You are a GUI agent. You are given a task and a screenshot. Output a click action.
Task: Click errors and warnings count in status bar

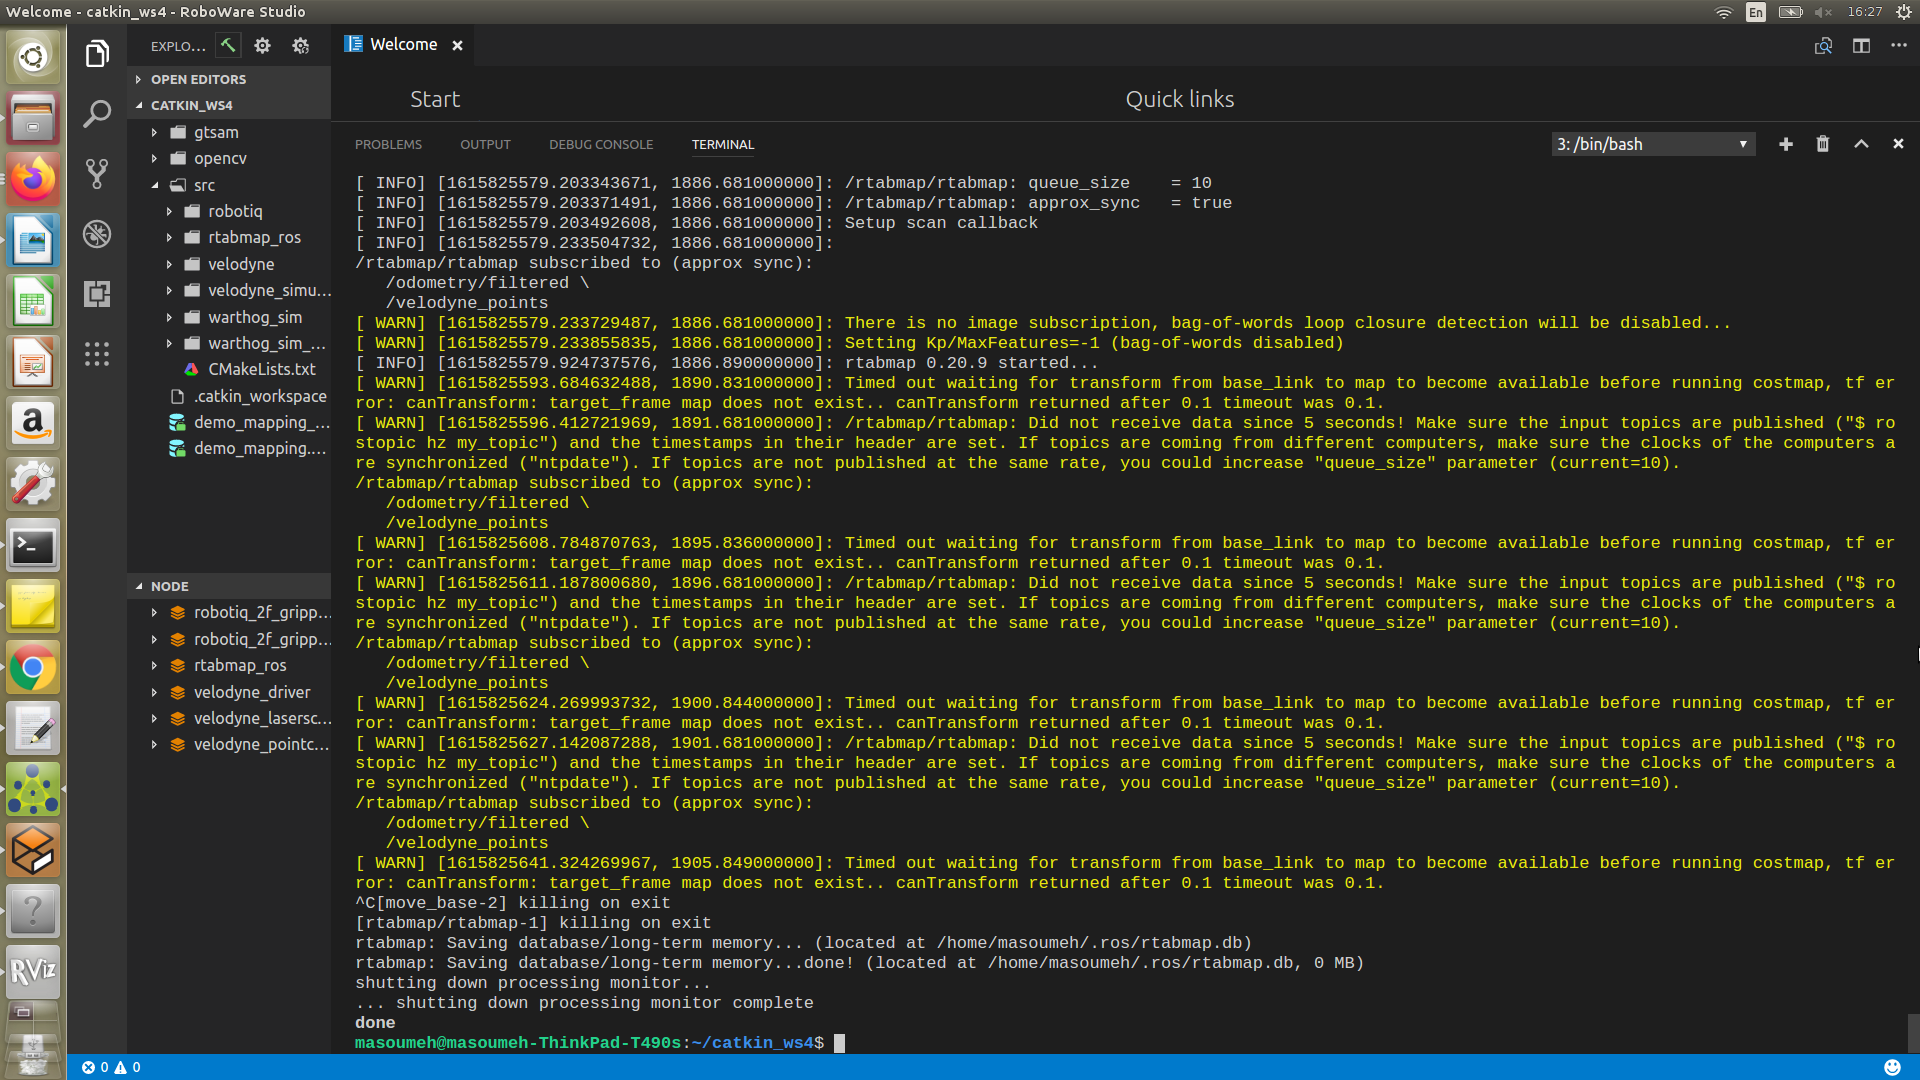pos(111,1067)
